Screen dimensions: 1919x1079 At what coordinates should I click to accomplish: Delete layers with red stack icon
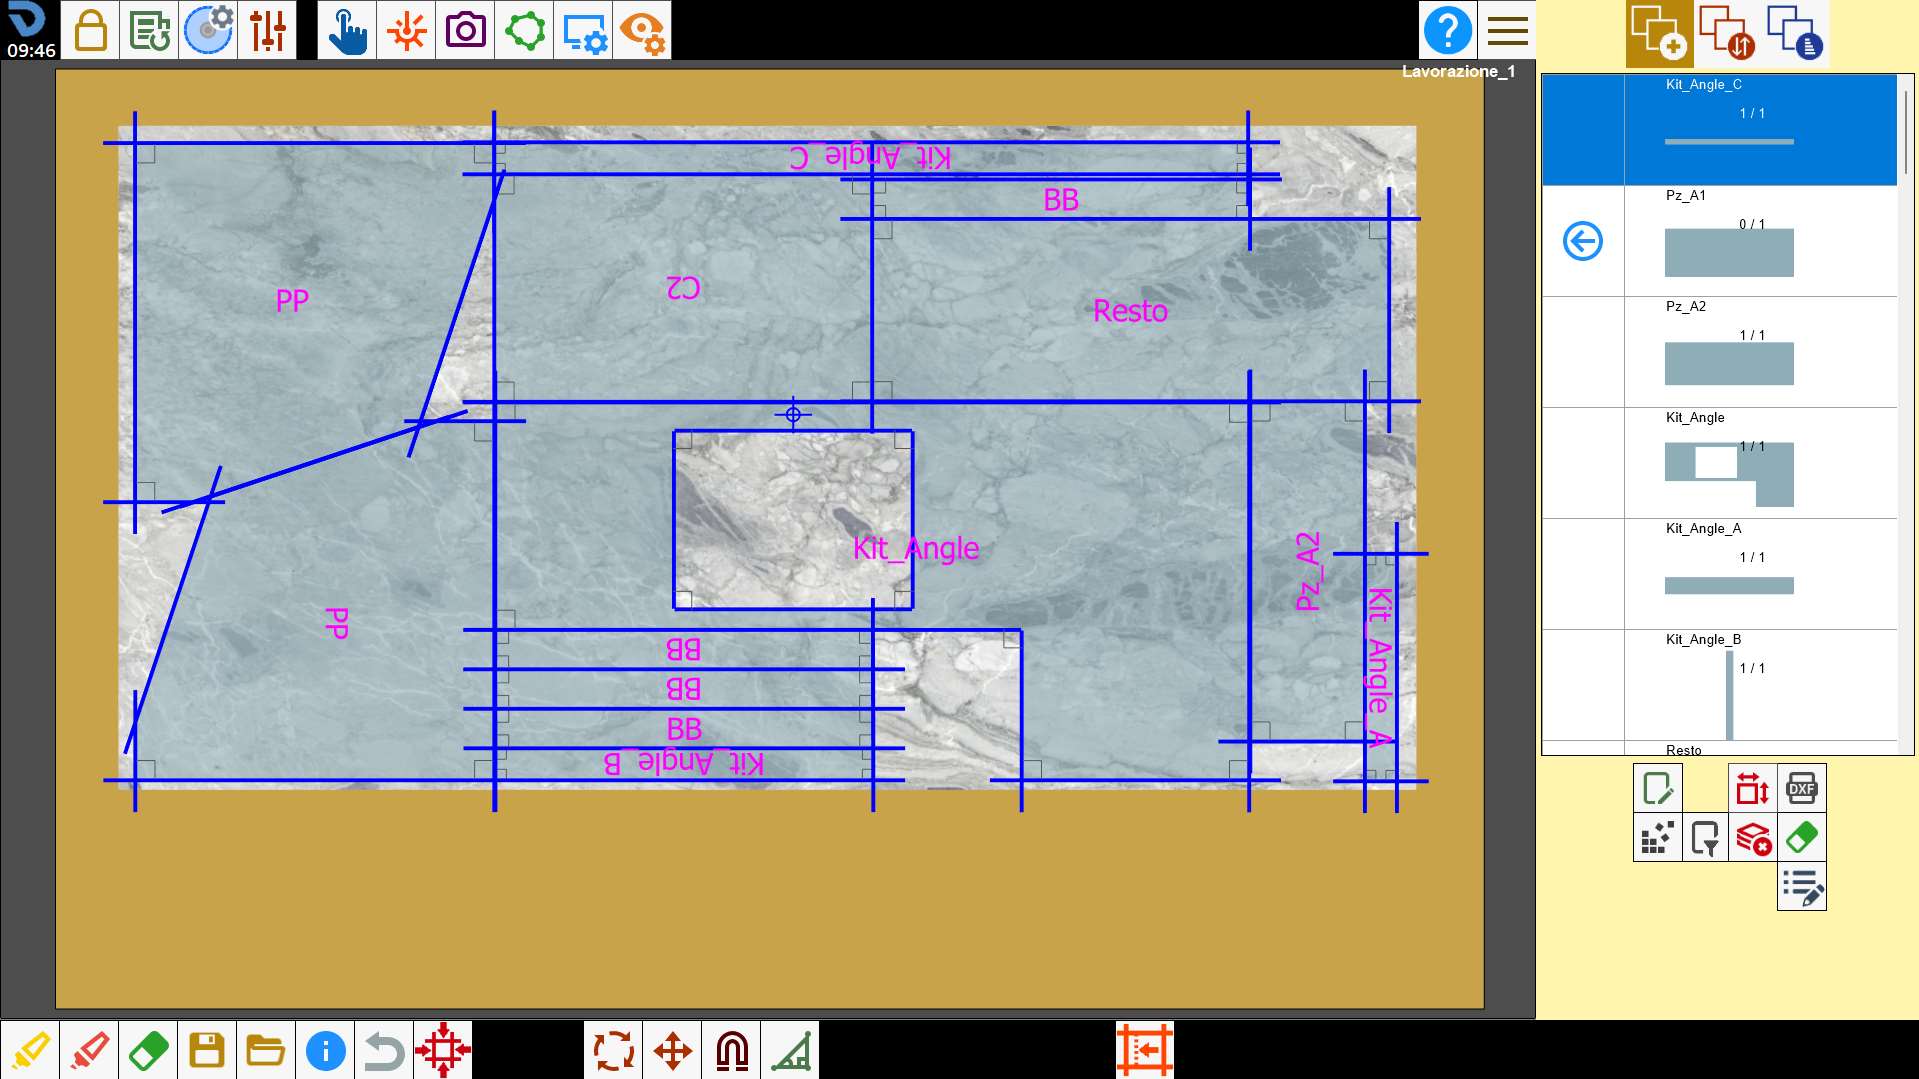tap(1752, 837)
